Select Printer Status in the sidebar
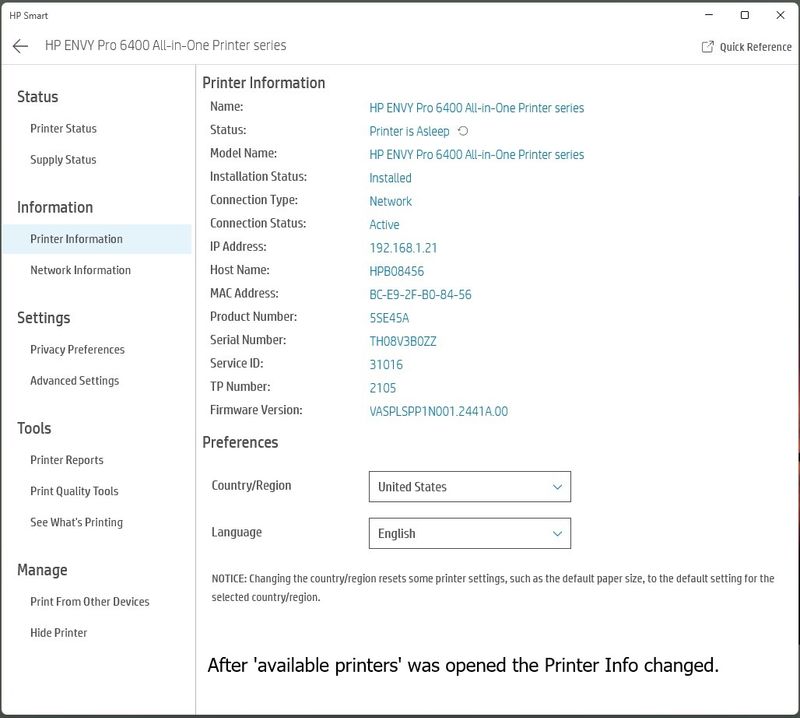 tap(63, 129)
